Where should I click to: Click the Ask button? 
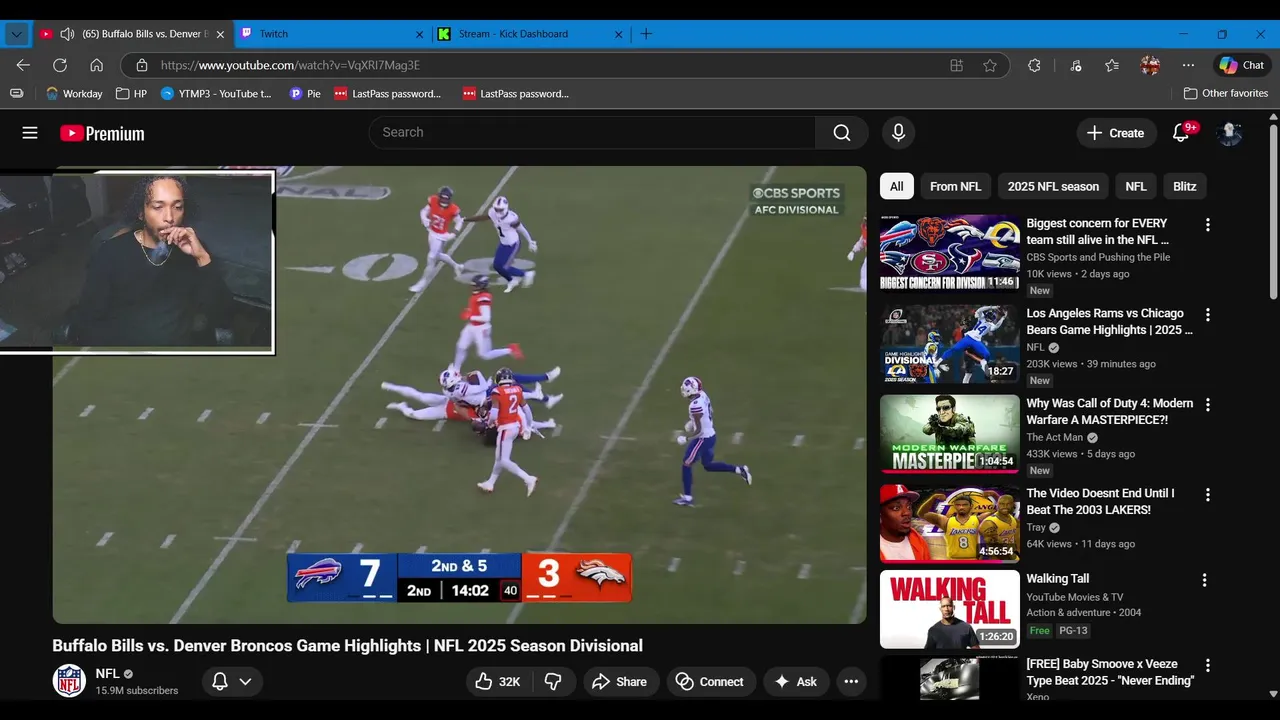pos(795,681)
